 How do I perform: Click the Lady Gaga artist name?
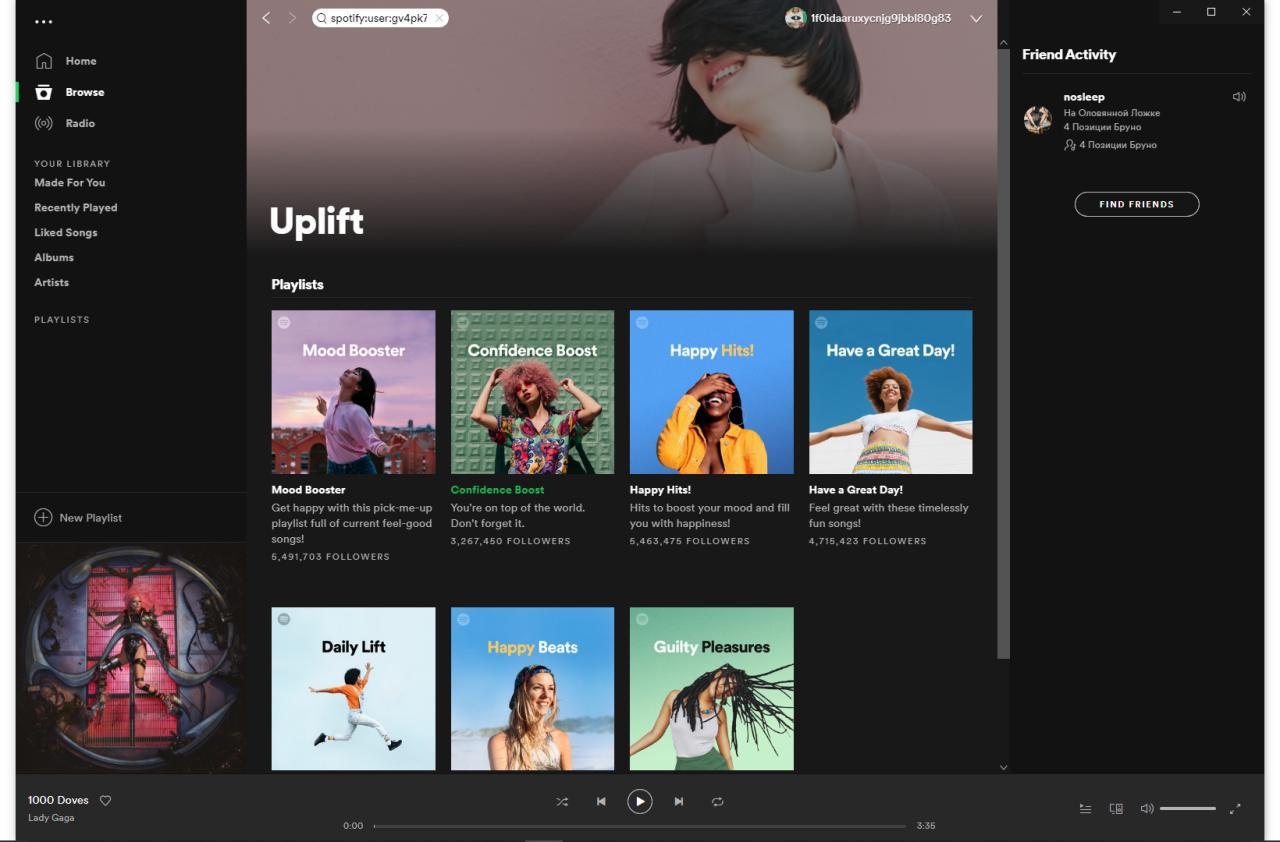51,818
